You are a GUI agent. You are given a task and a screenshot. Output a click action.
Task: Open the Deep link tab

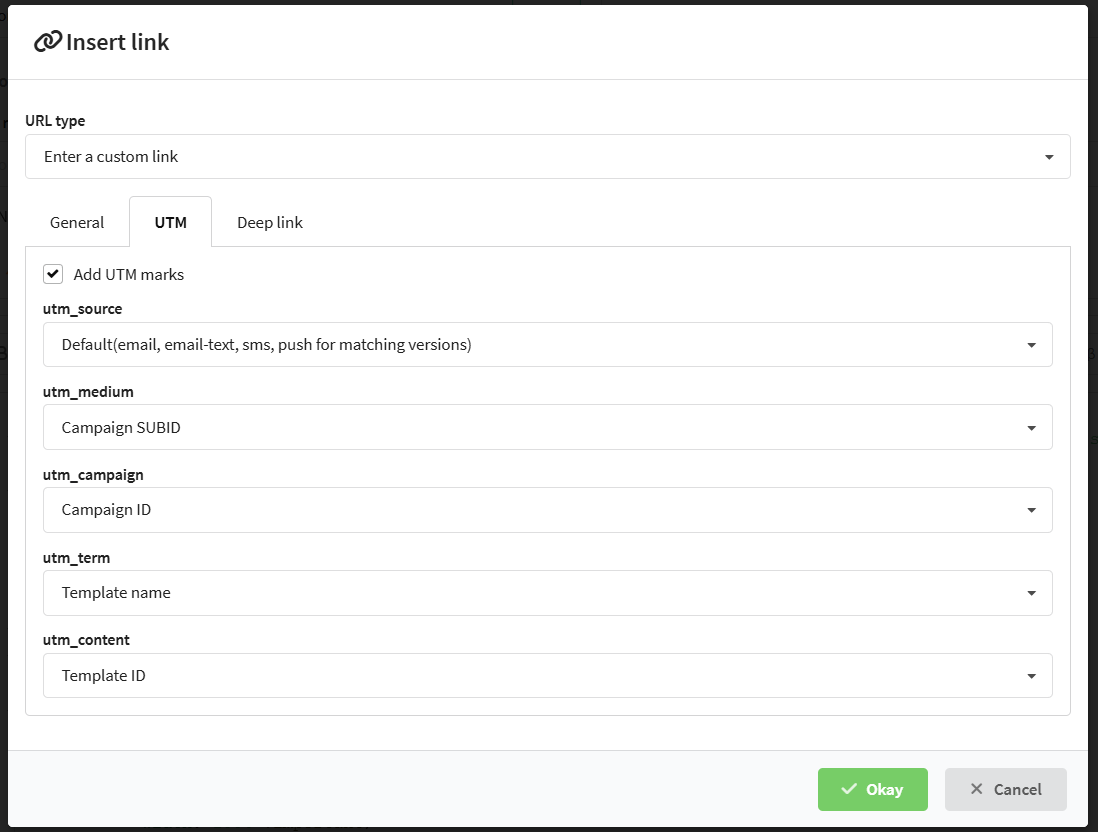(x=270, y=223)
